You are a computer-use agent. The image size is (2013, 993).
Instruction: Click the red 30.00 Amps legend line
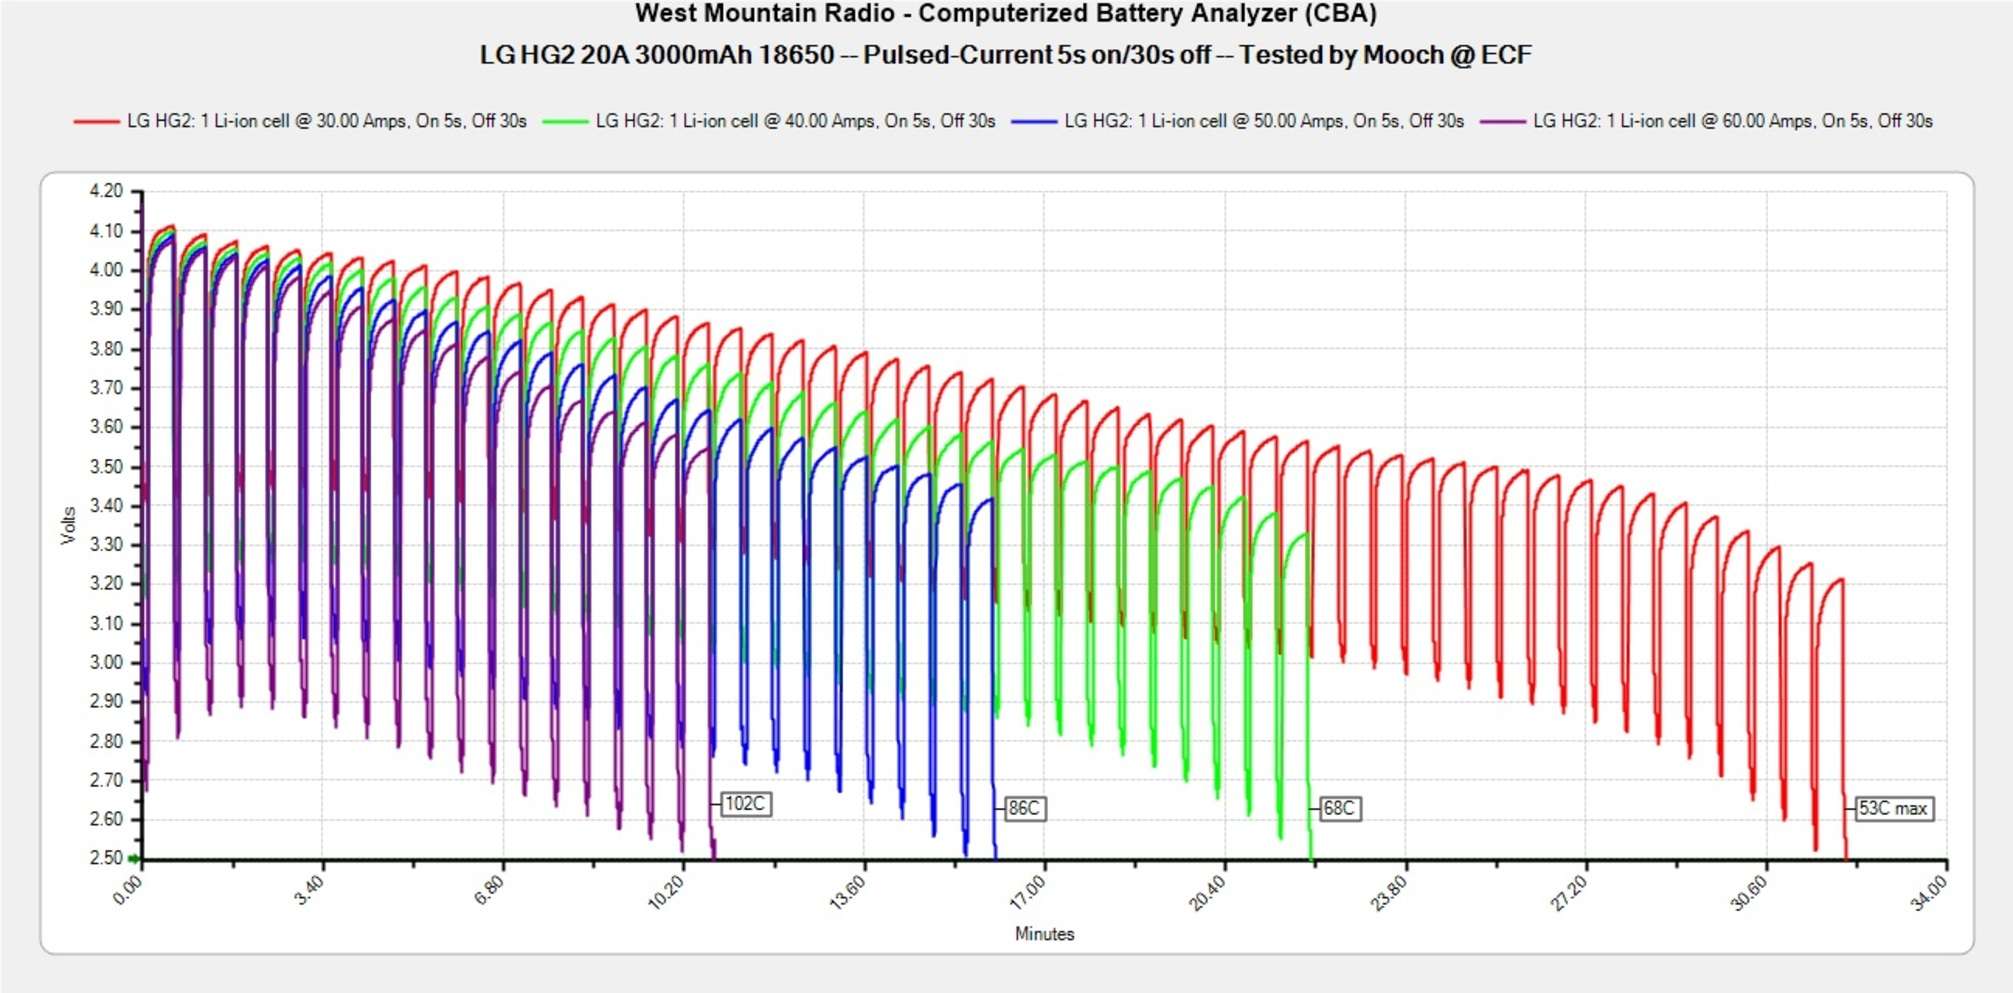tap(96, 121)
